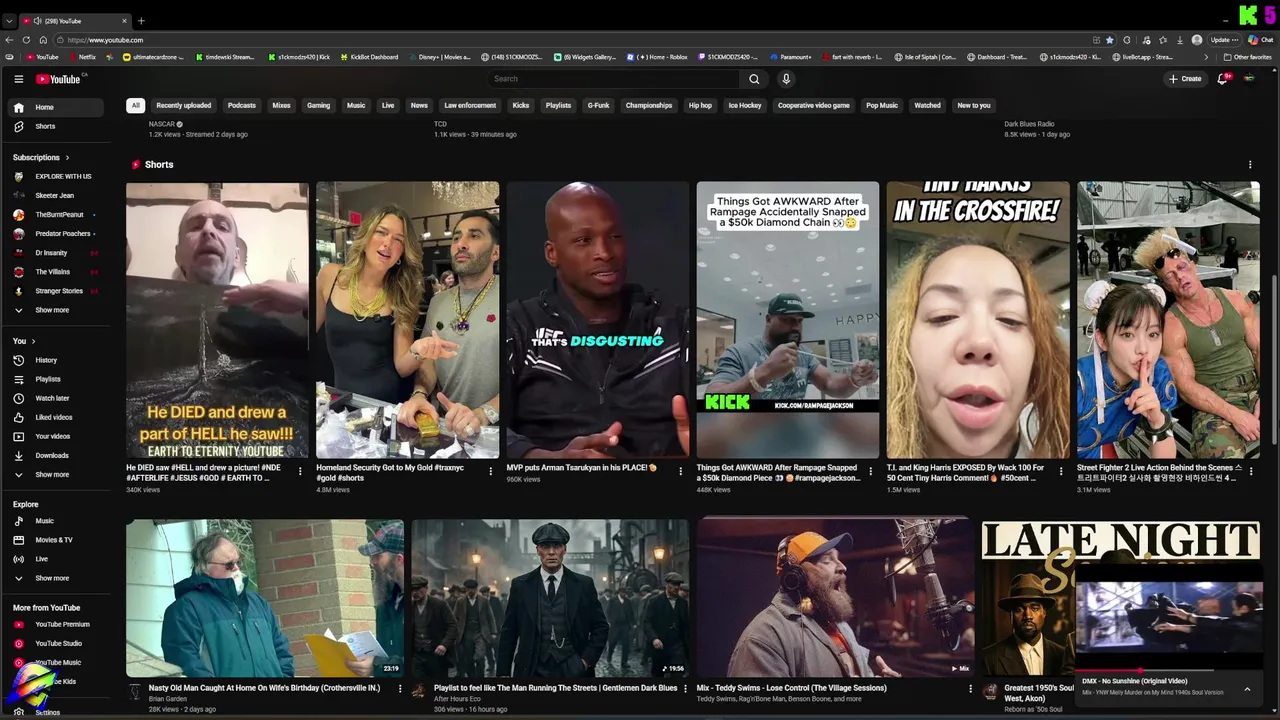Select the Gaming chip
This screenshot has height=720, width=1280.
tap(318, 105)
